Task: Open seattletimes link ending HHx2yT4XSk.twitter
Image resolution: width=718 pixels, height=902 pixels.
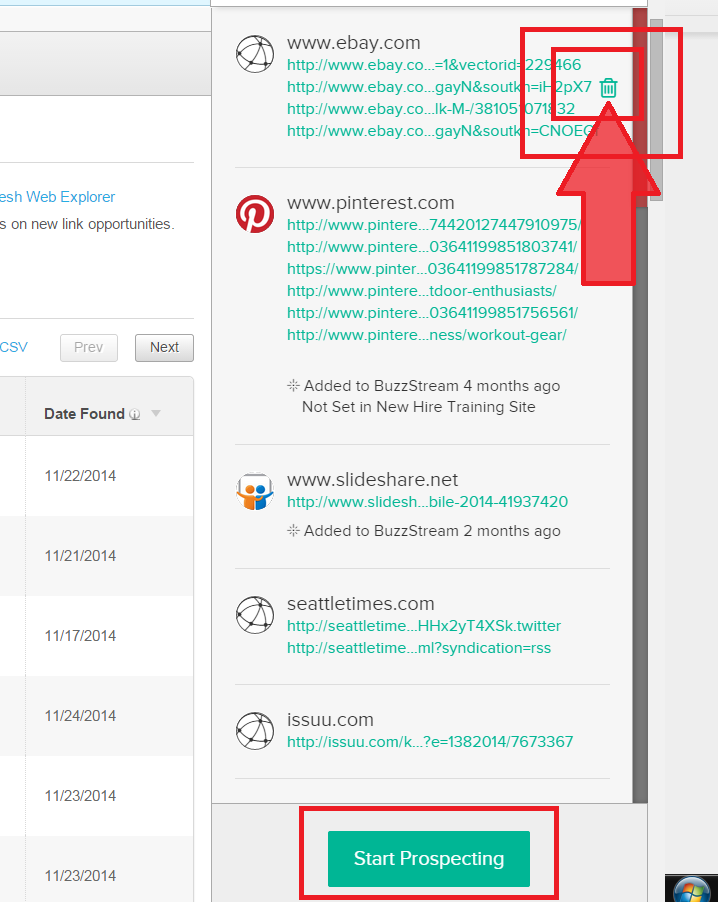Action: pos(424,625)
